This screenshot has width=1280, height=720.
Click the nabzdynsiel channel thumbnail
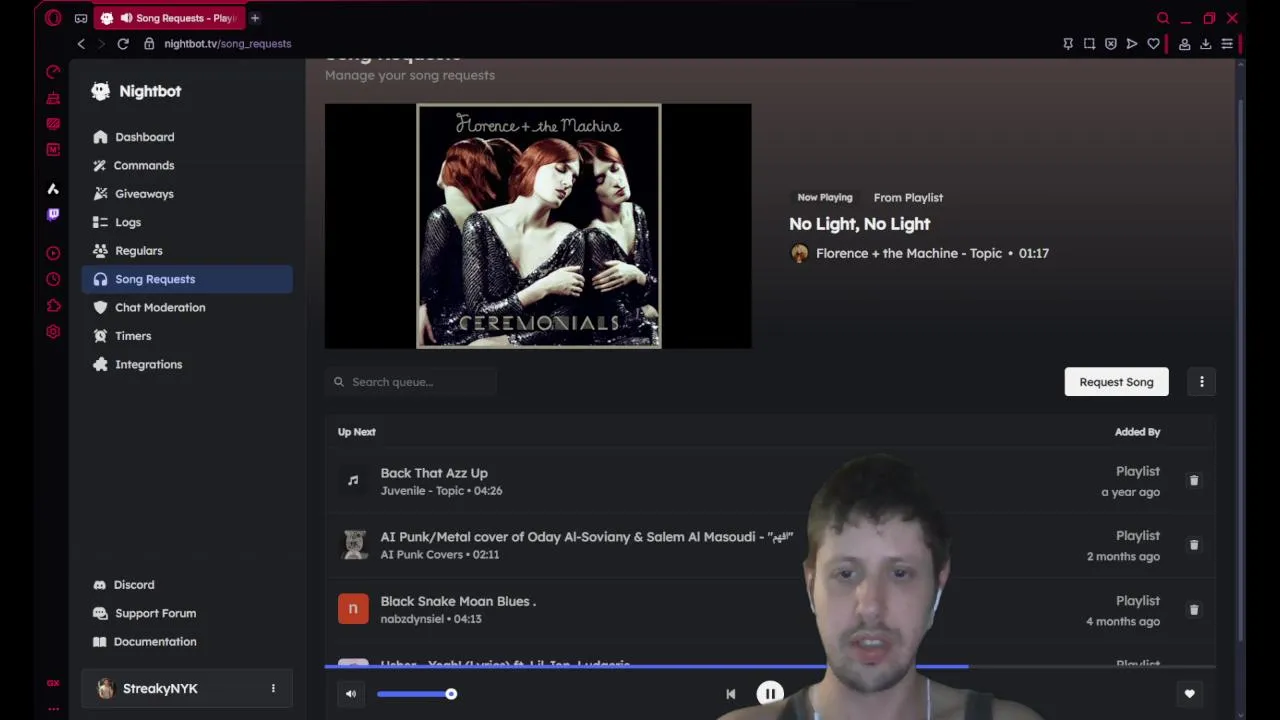[353, 609]
